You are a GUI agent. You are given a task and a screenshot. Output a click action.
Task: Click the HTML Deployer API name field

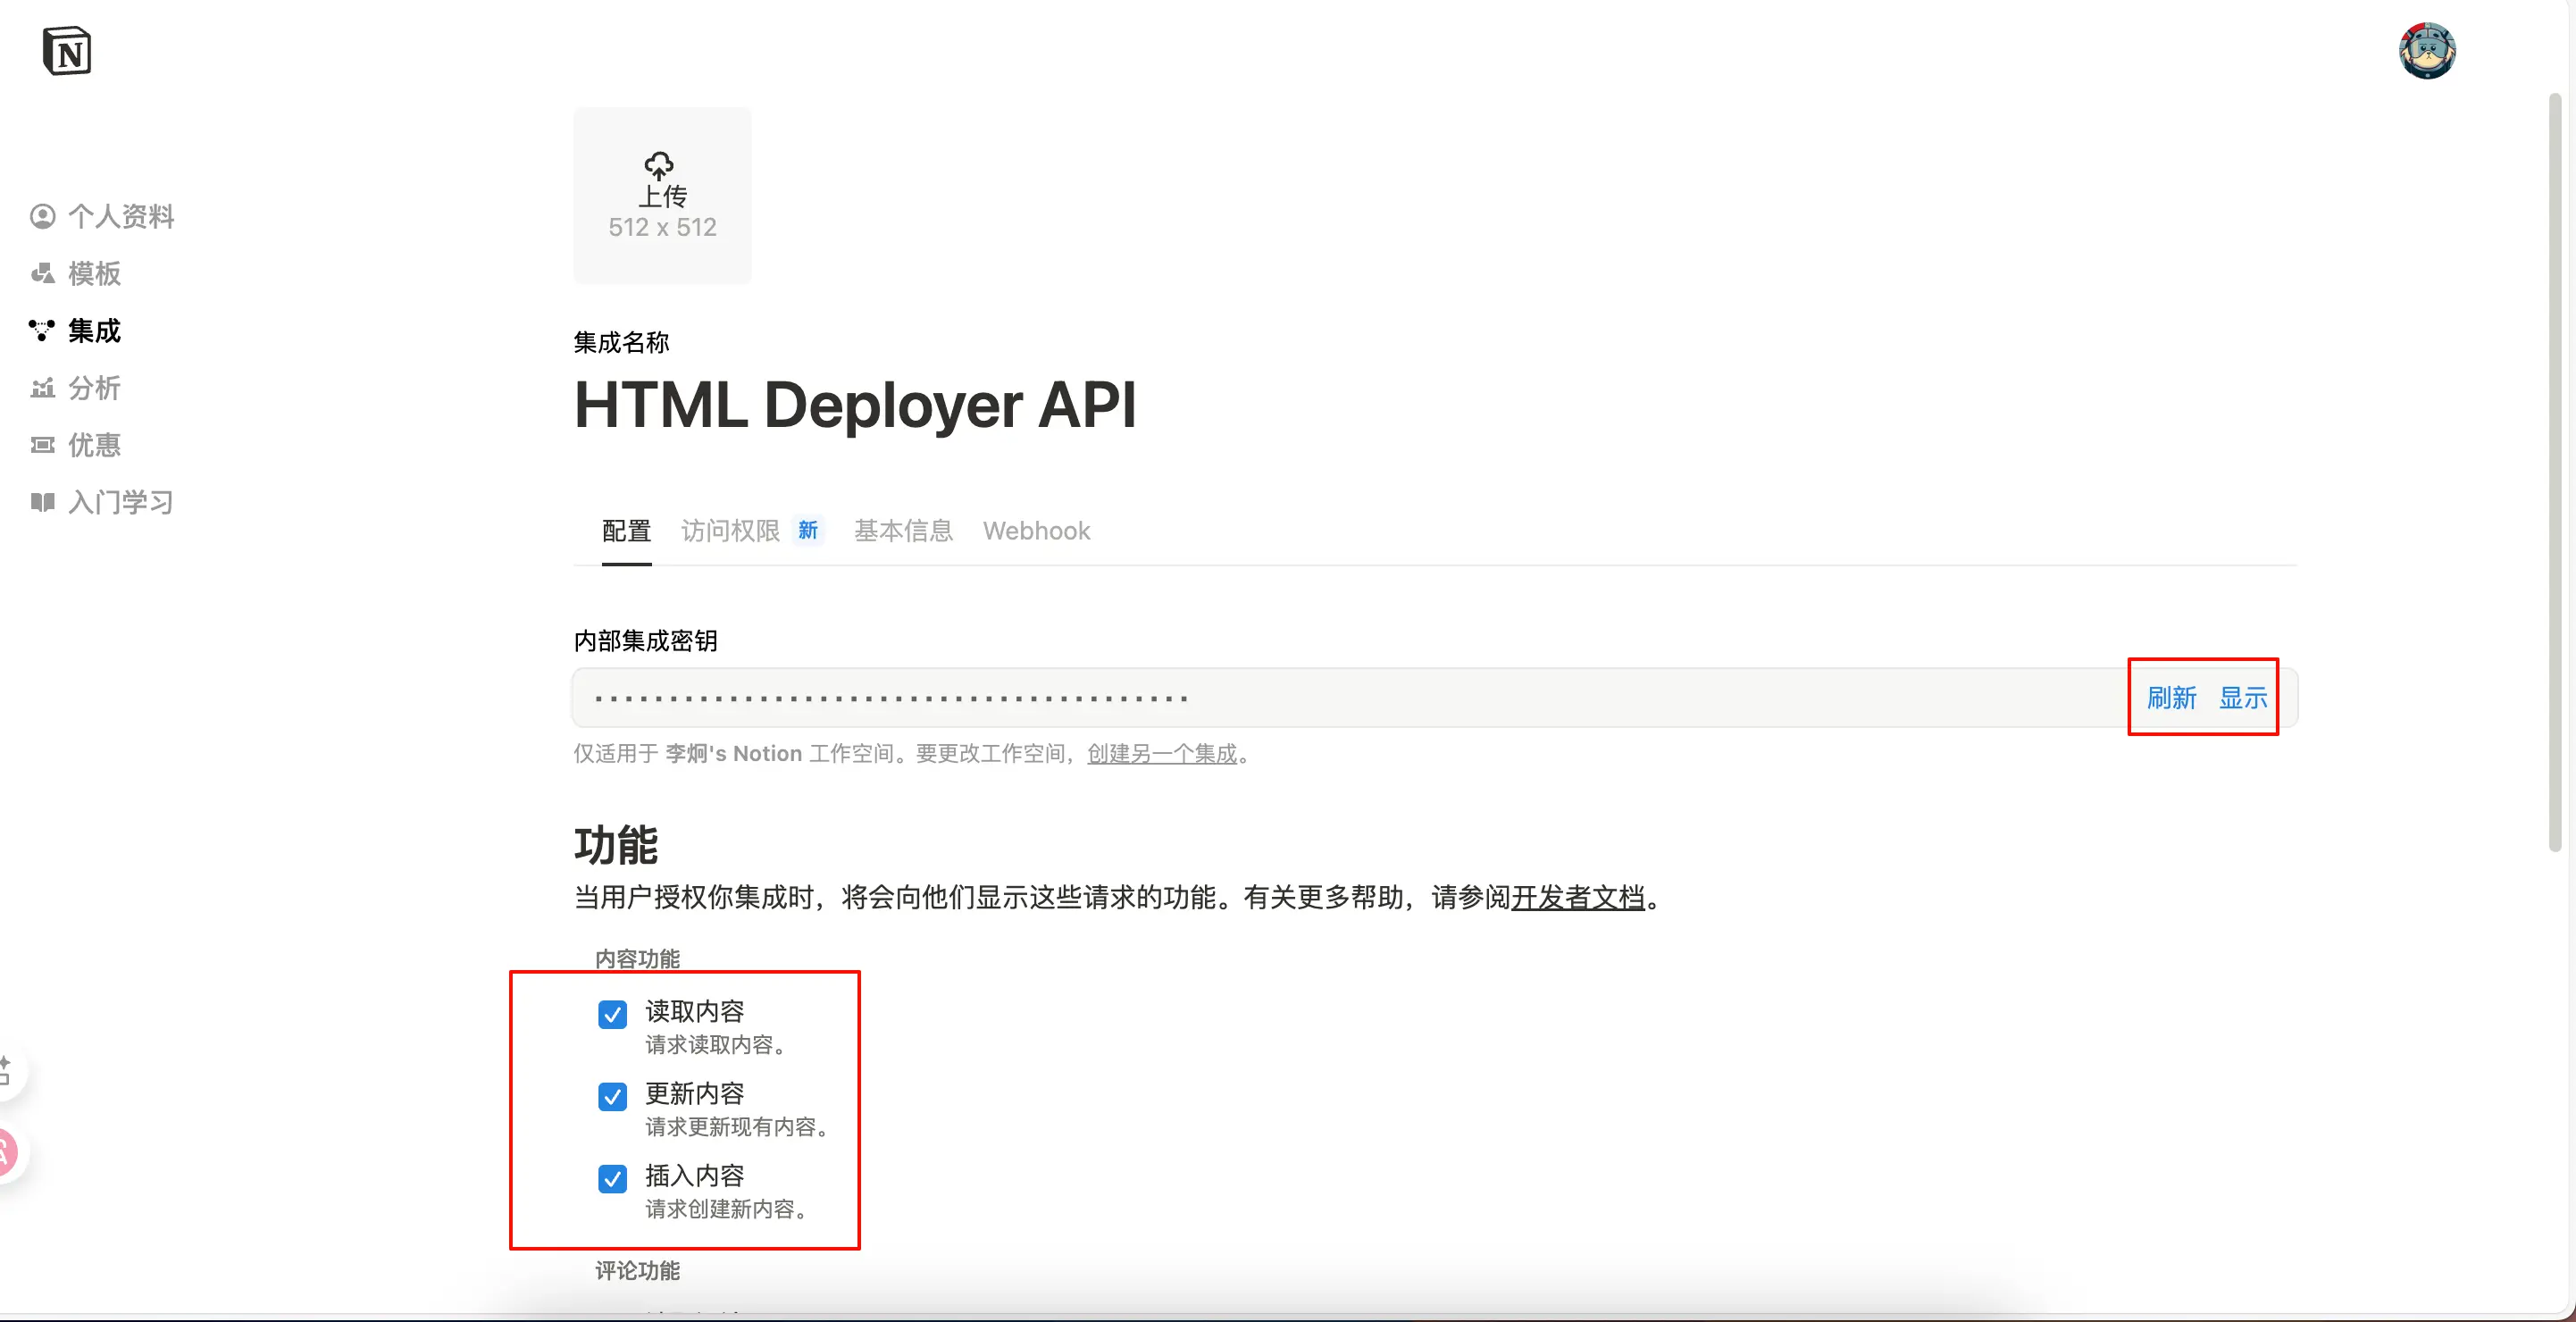coord(855,405)
